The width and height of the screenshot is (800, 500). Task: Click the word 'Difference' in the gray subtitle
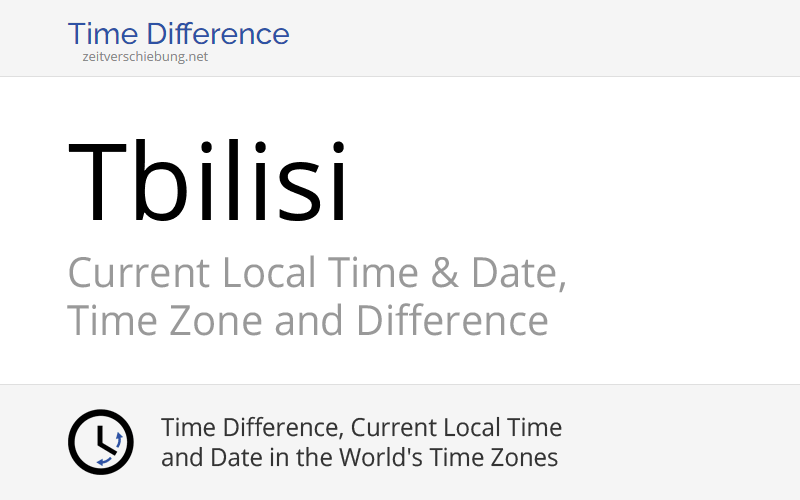click(x=452, y=321)
